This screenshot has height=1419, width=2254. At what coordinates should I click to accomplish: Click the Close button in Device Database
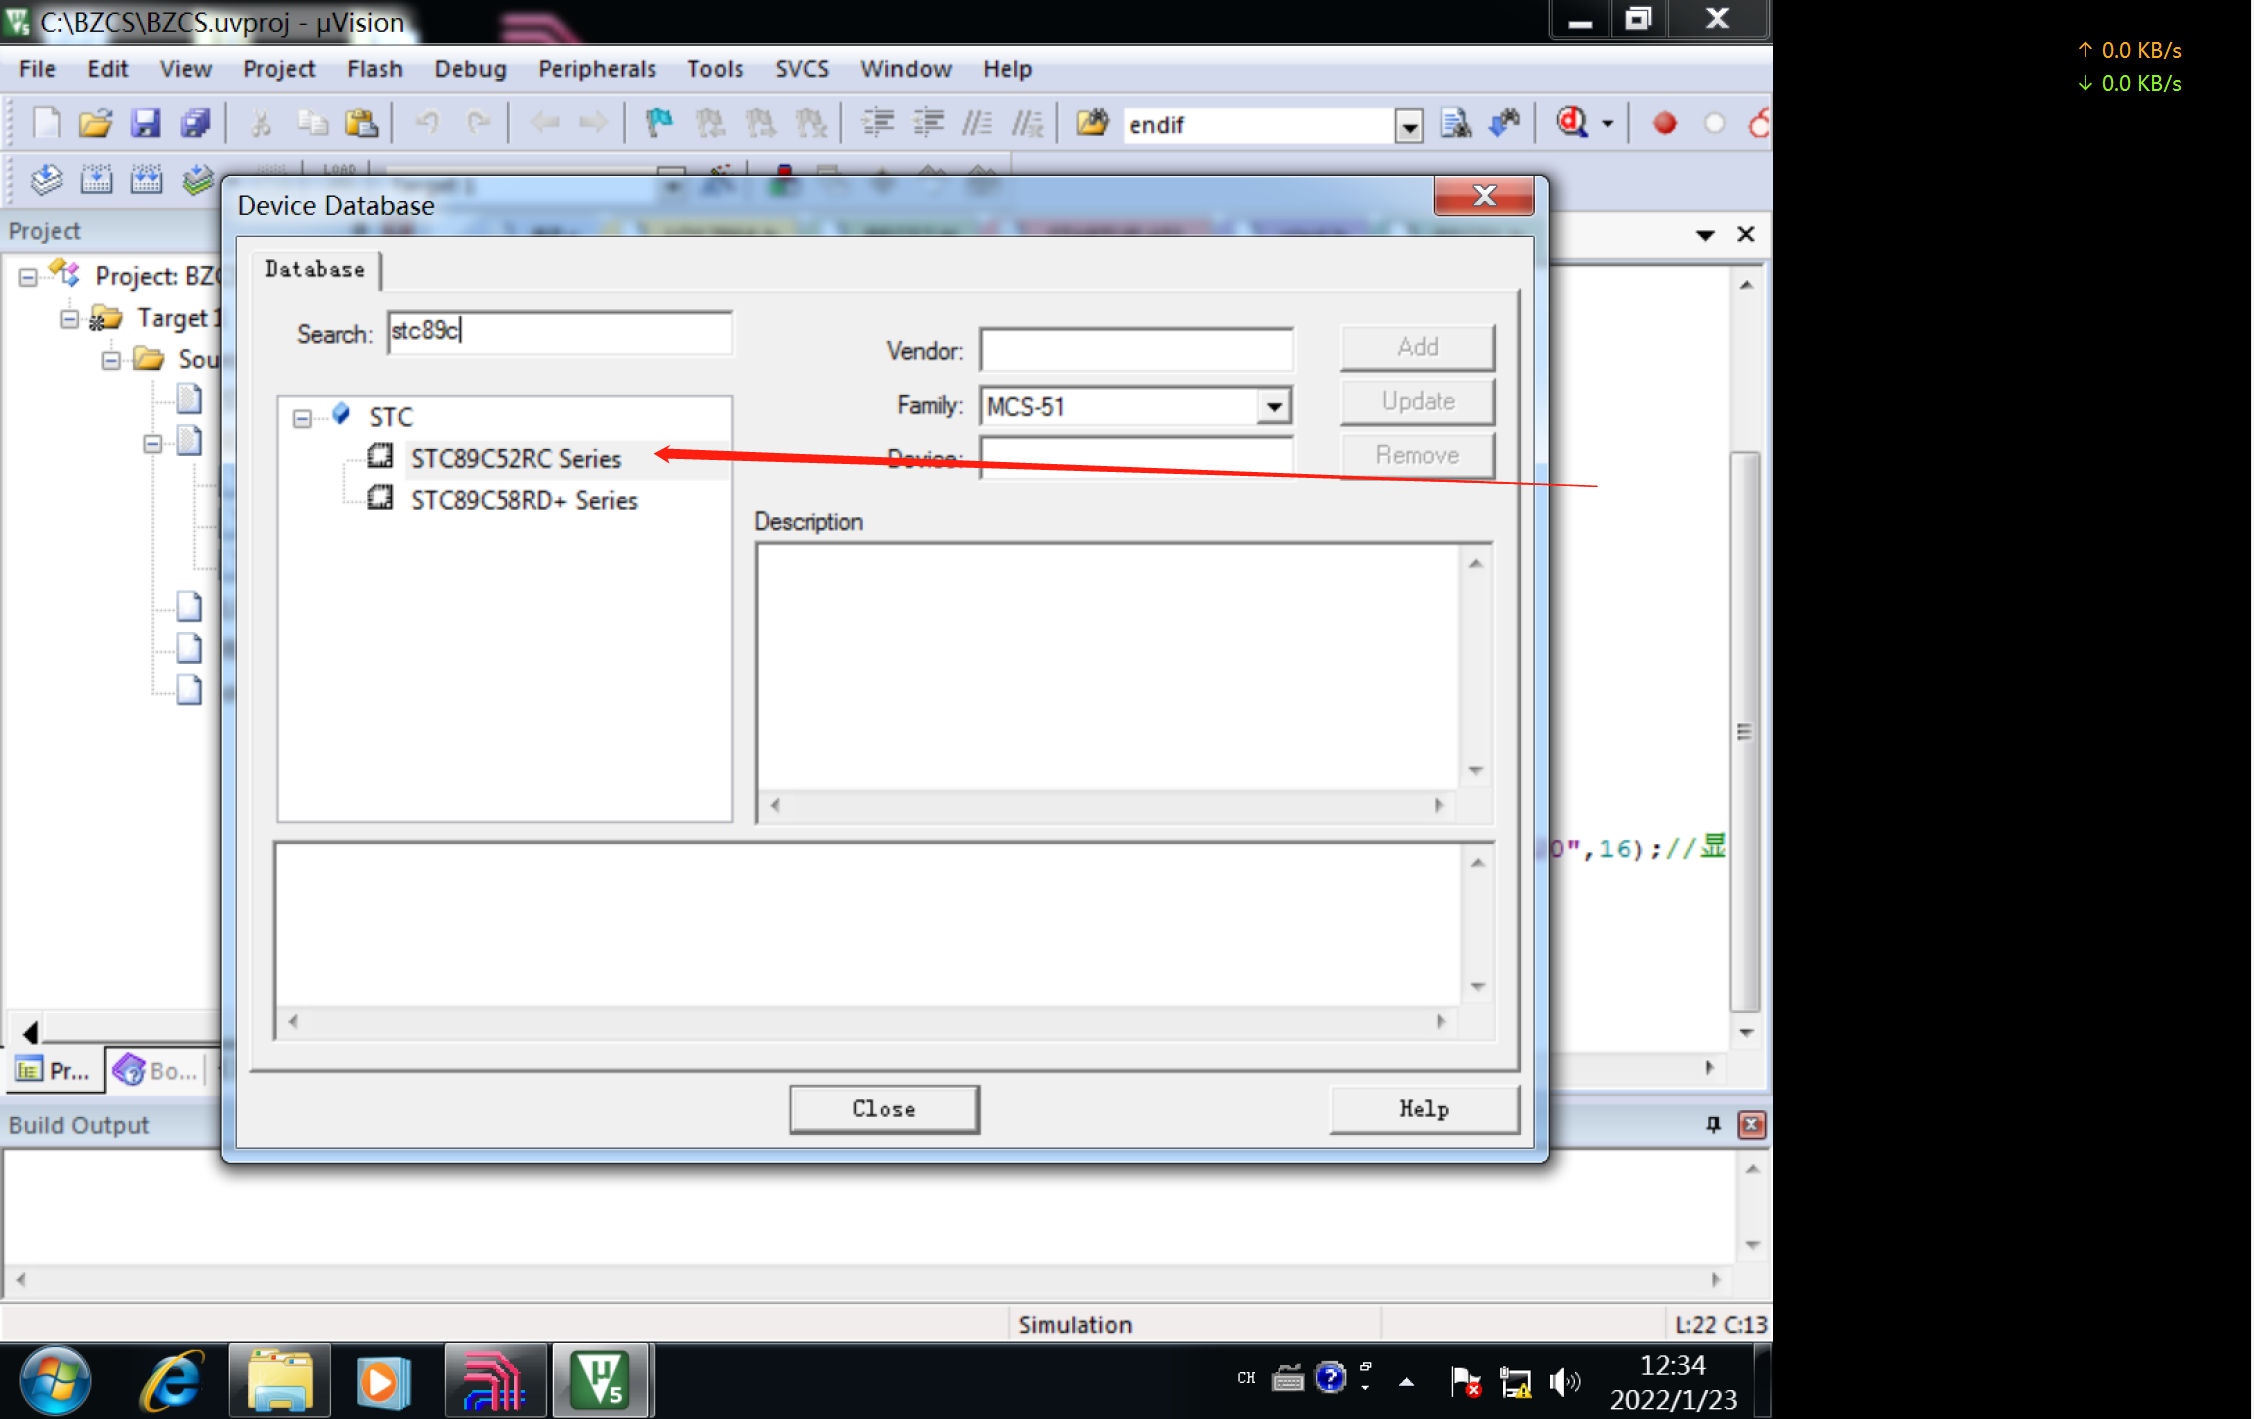pos(884,1109)
